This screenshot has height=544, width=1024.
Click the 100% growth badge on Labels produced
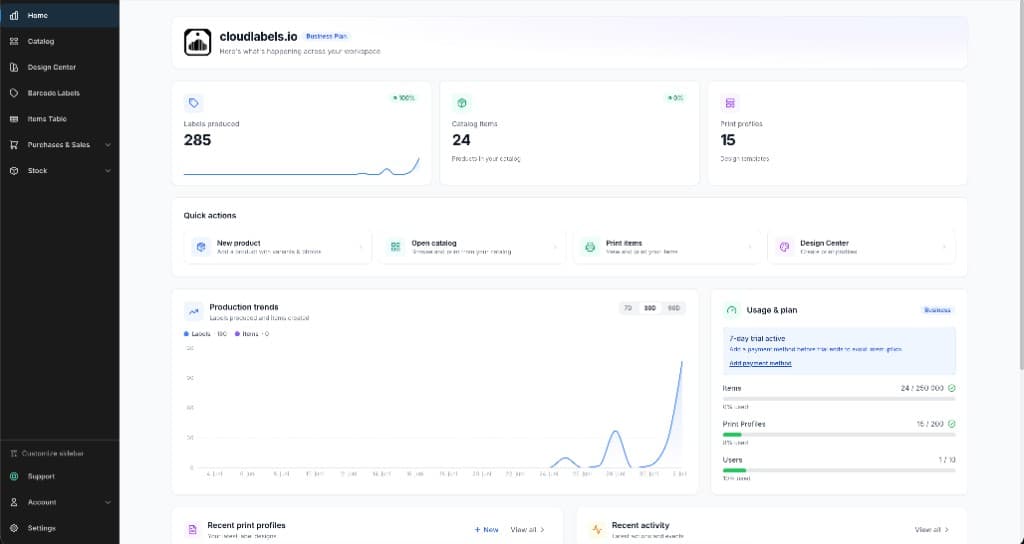(404, 98)
